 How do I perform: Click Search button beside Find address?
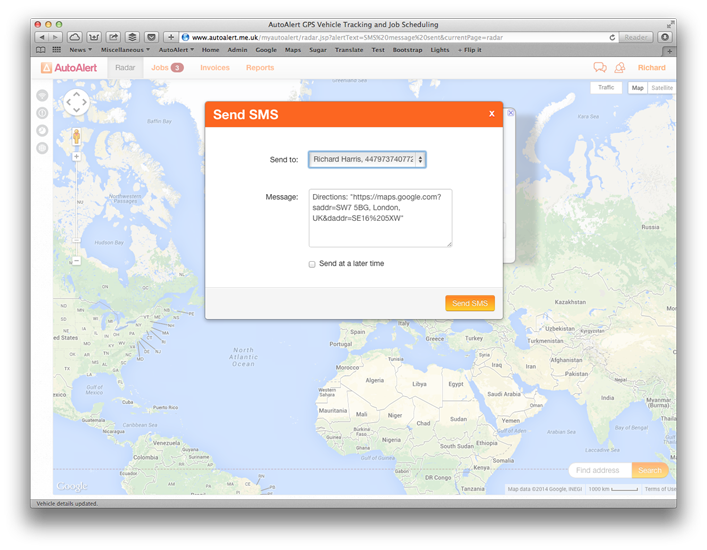[x=649, y=470]
